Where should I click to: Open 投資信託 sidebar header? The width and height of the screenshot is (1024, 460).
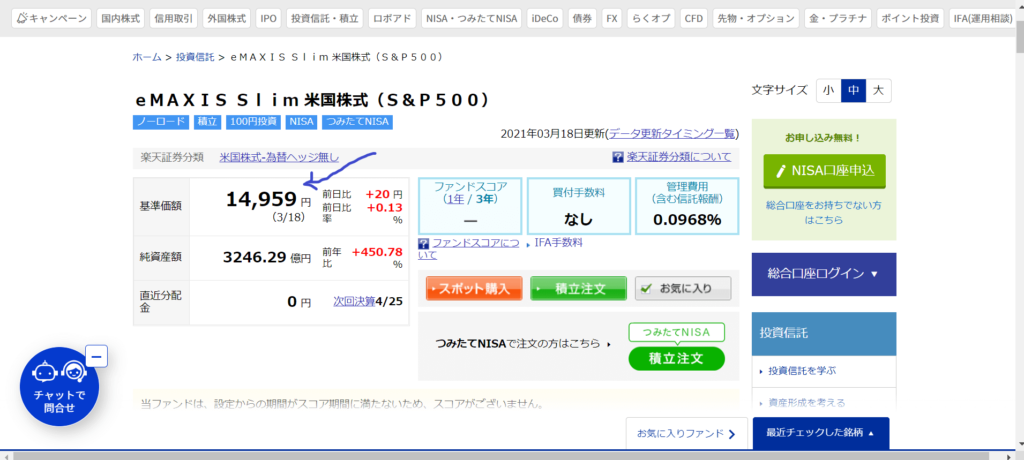(824, 333)
